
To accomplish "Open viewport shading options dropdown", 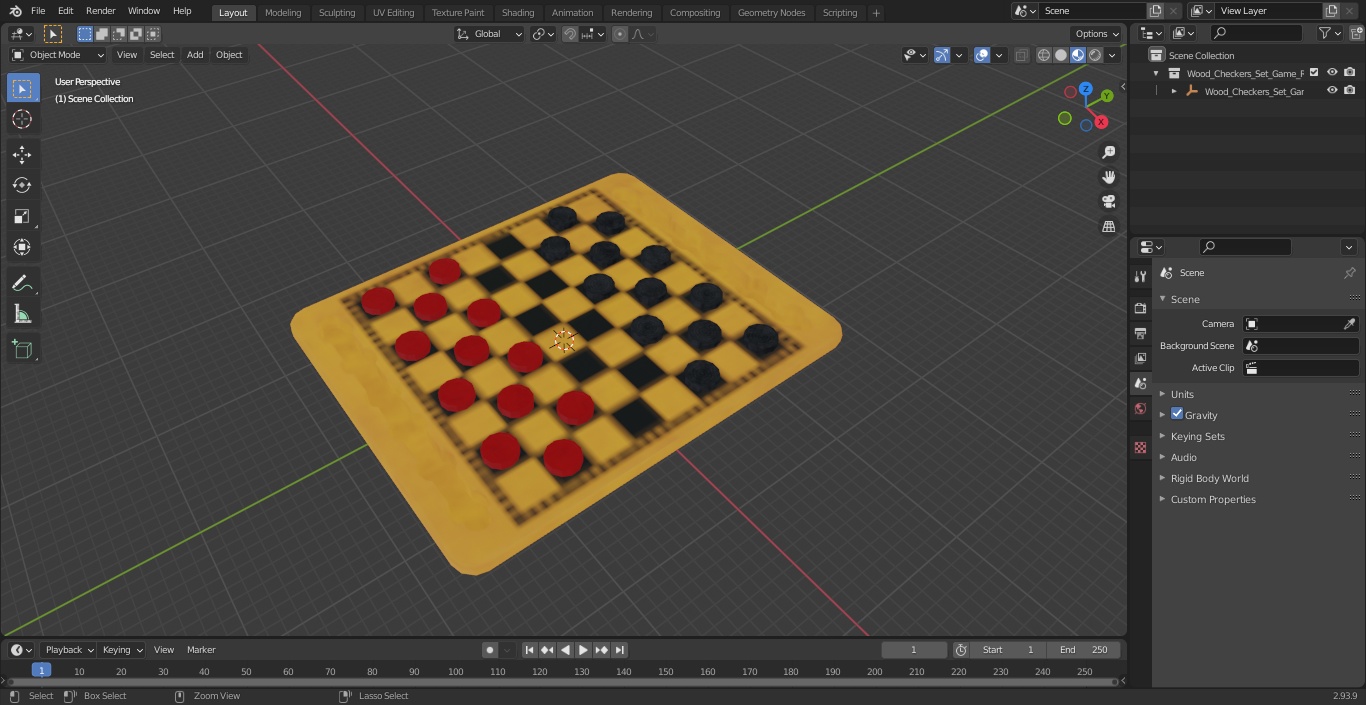I will [x=1112, y=55].
